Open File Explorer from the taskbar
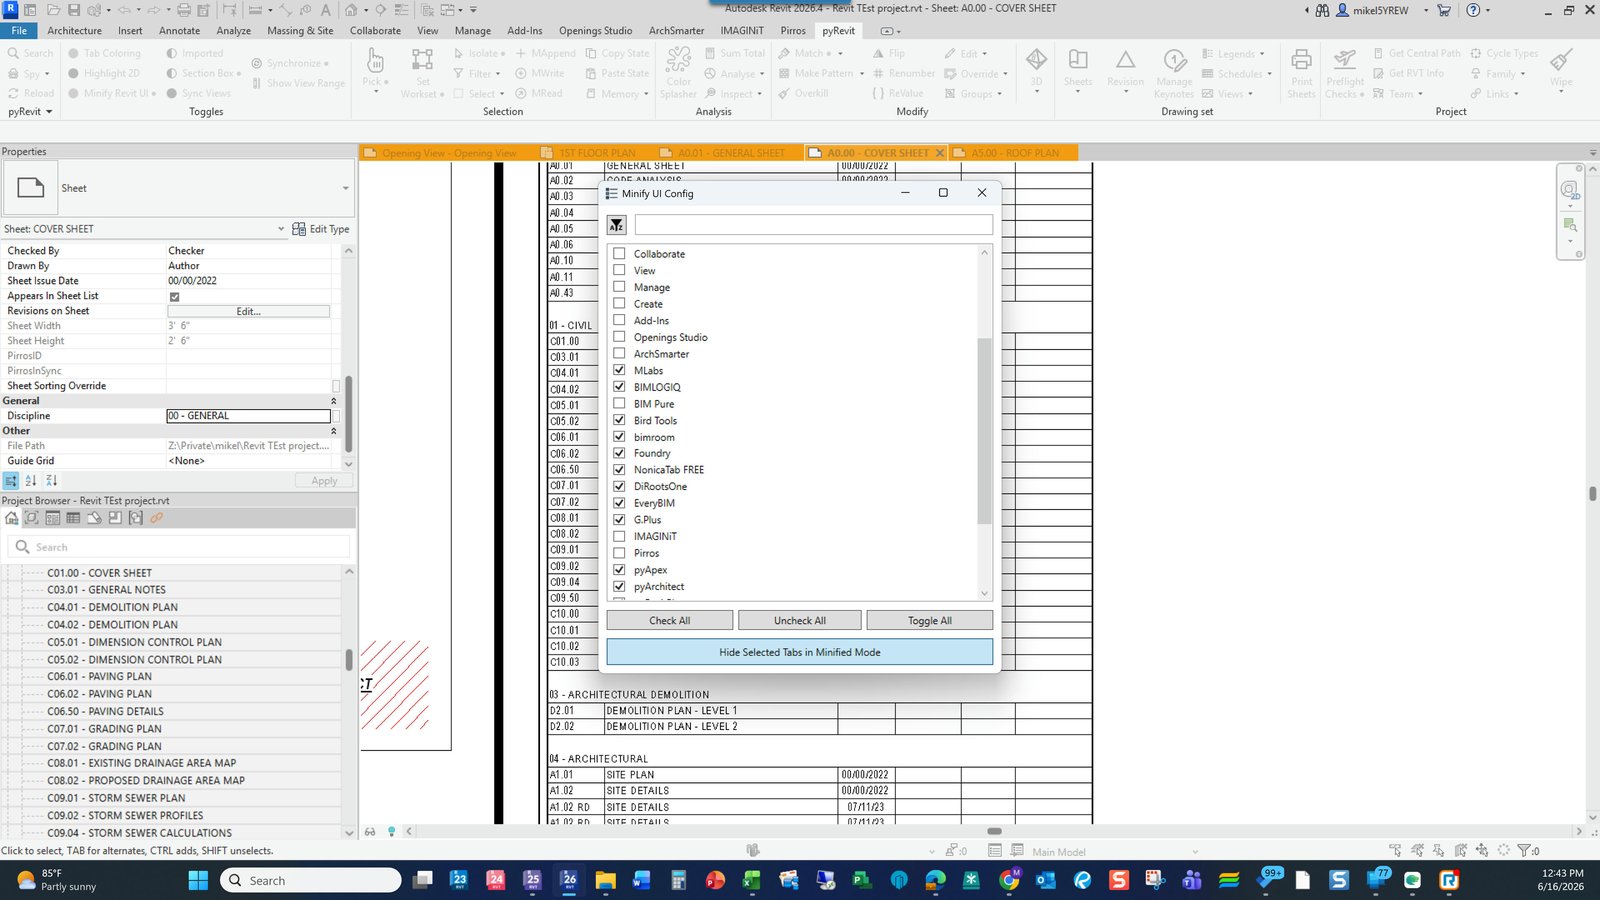The image size is (1600, 900). [605, 880]
